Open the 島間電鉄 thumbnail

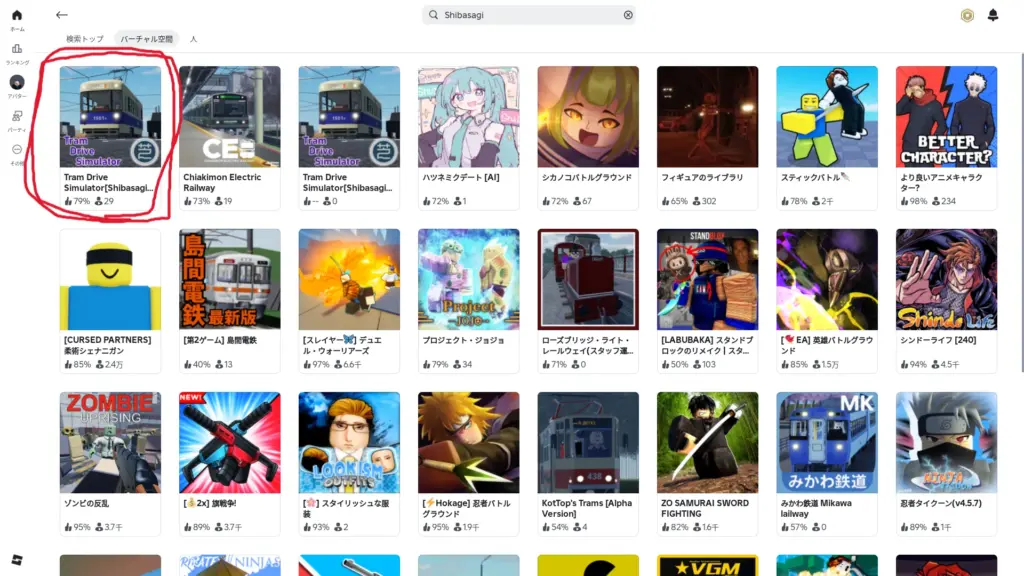tap(230, 280)
